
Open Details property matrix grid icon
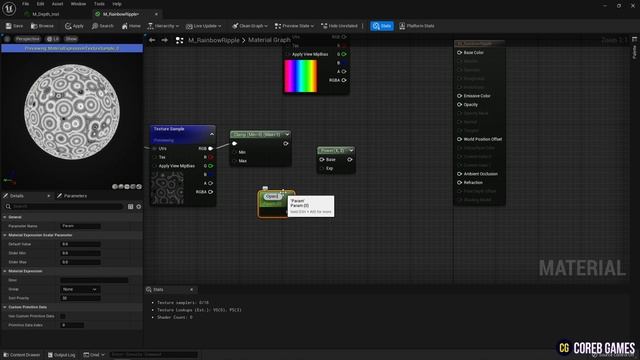[x=131, y=207]
